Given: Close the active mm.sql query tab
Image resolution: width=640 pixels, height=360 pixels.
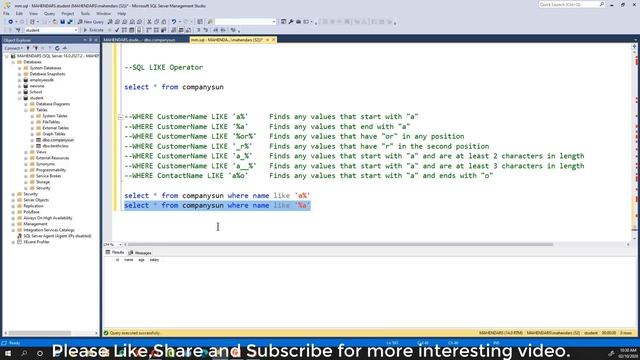Looking at the screenshot, I should [x=274, y=40].
